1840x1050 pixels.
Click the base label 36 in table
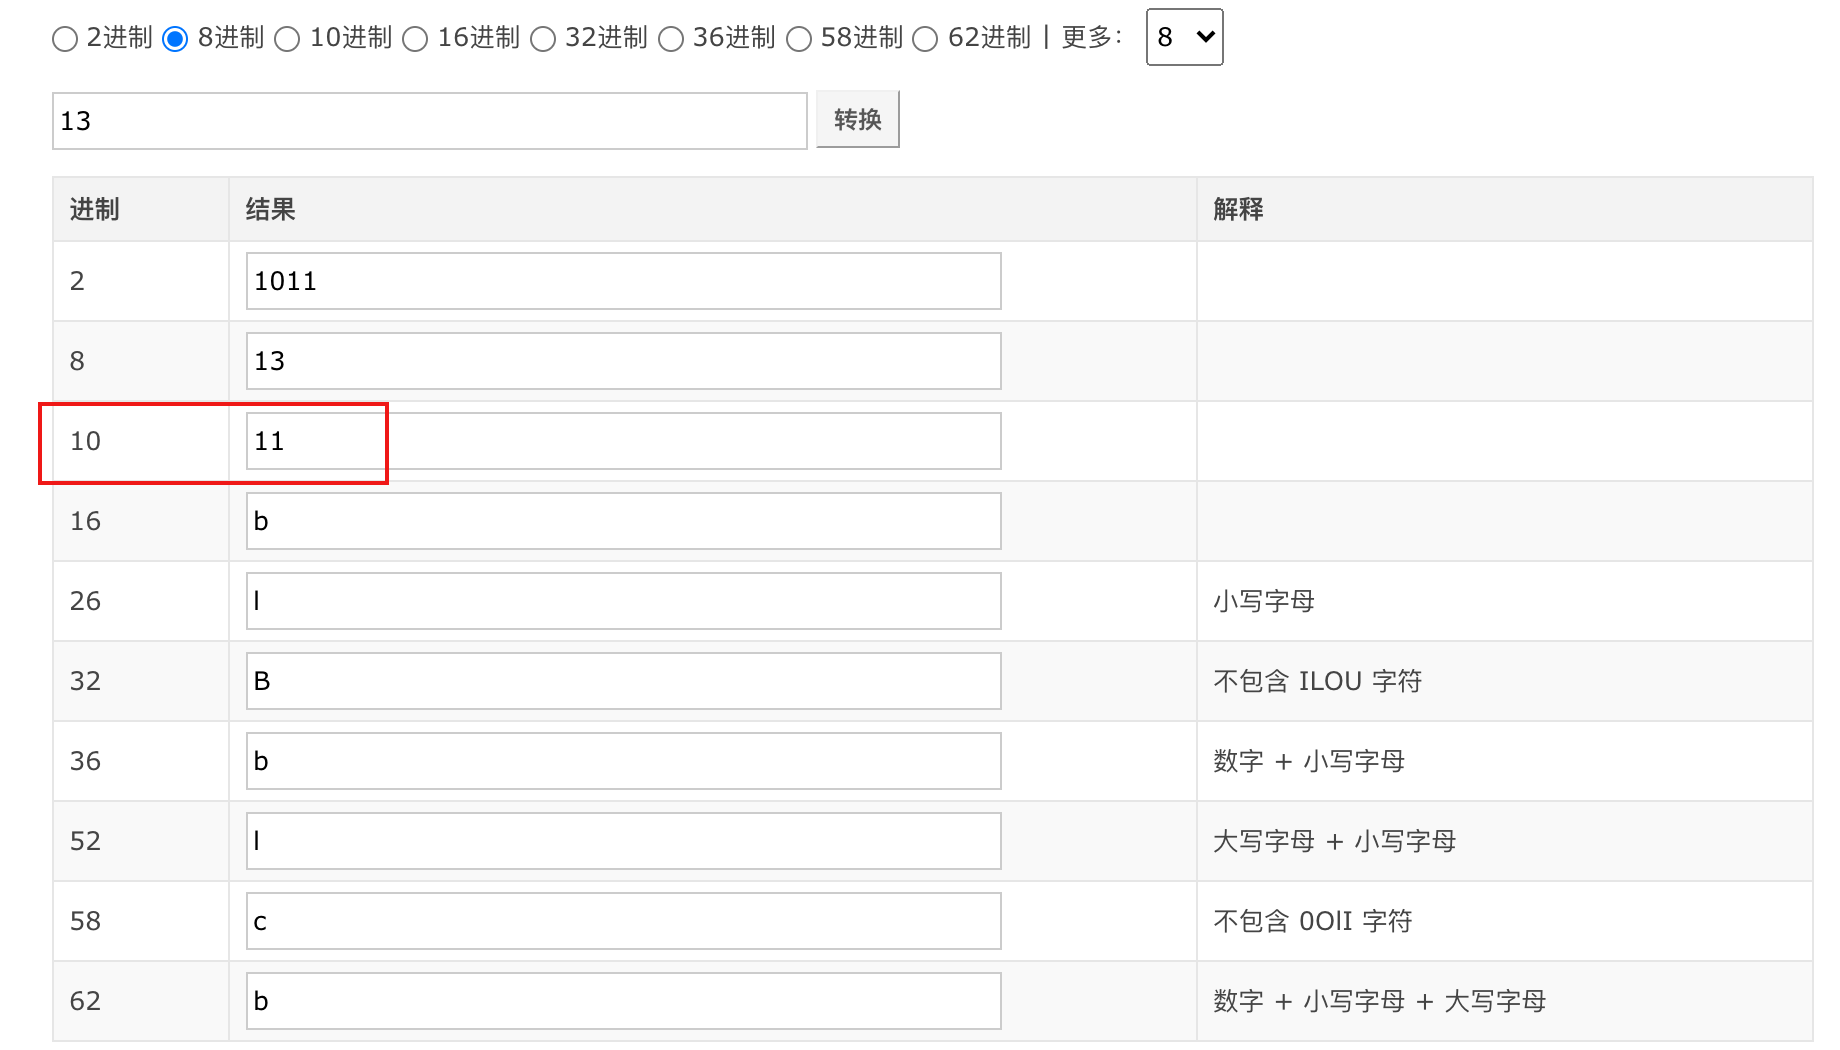point(85,761)
